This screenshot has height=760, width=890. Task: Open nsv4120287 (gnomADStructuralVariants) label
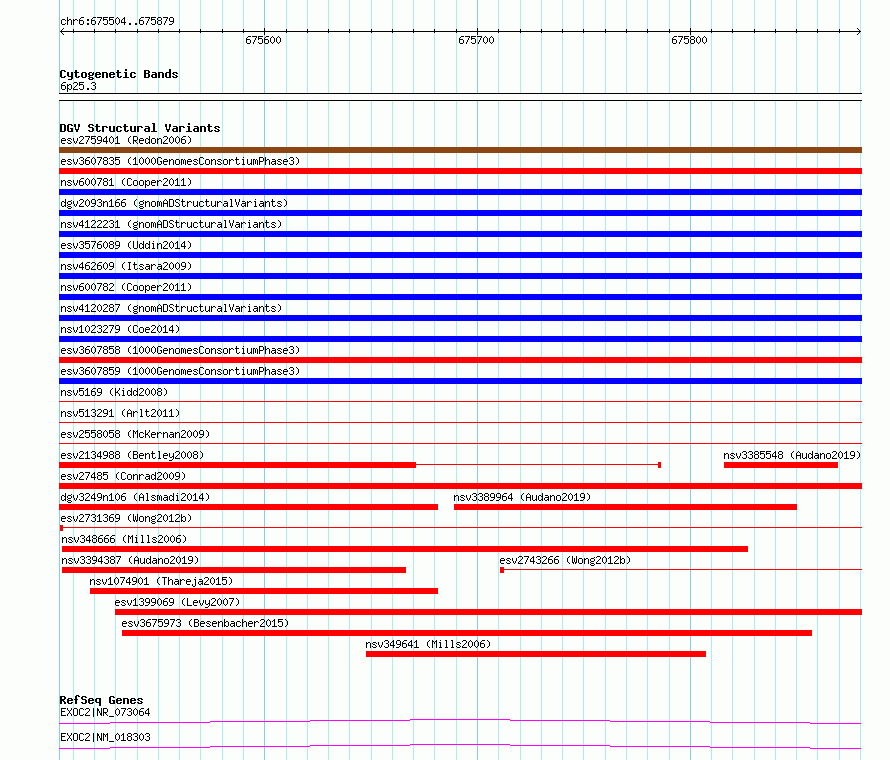[171, 308]
